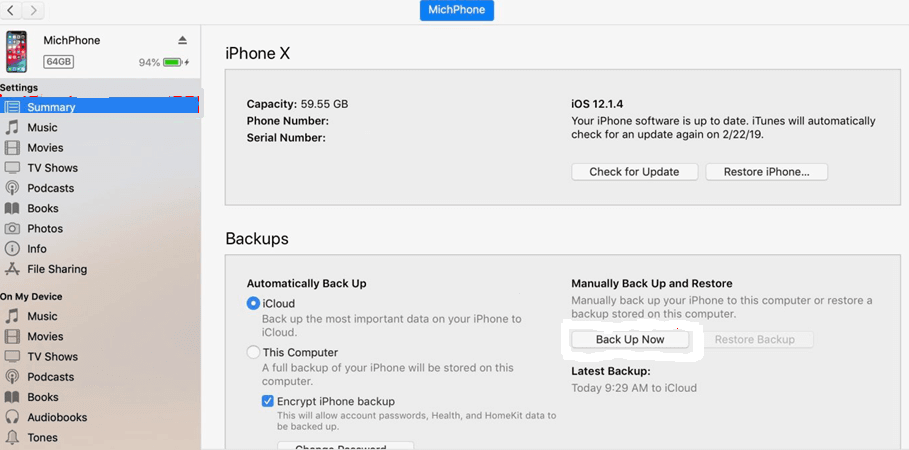This screenshot has width=909, height=450.
Task: Click the Tones bell icon
Action: click(12, 438)
